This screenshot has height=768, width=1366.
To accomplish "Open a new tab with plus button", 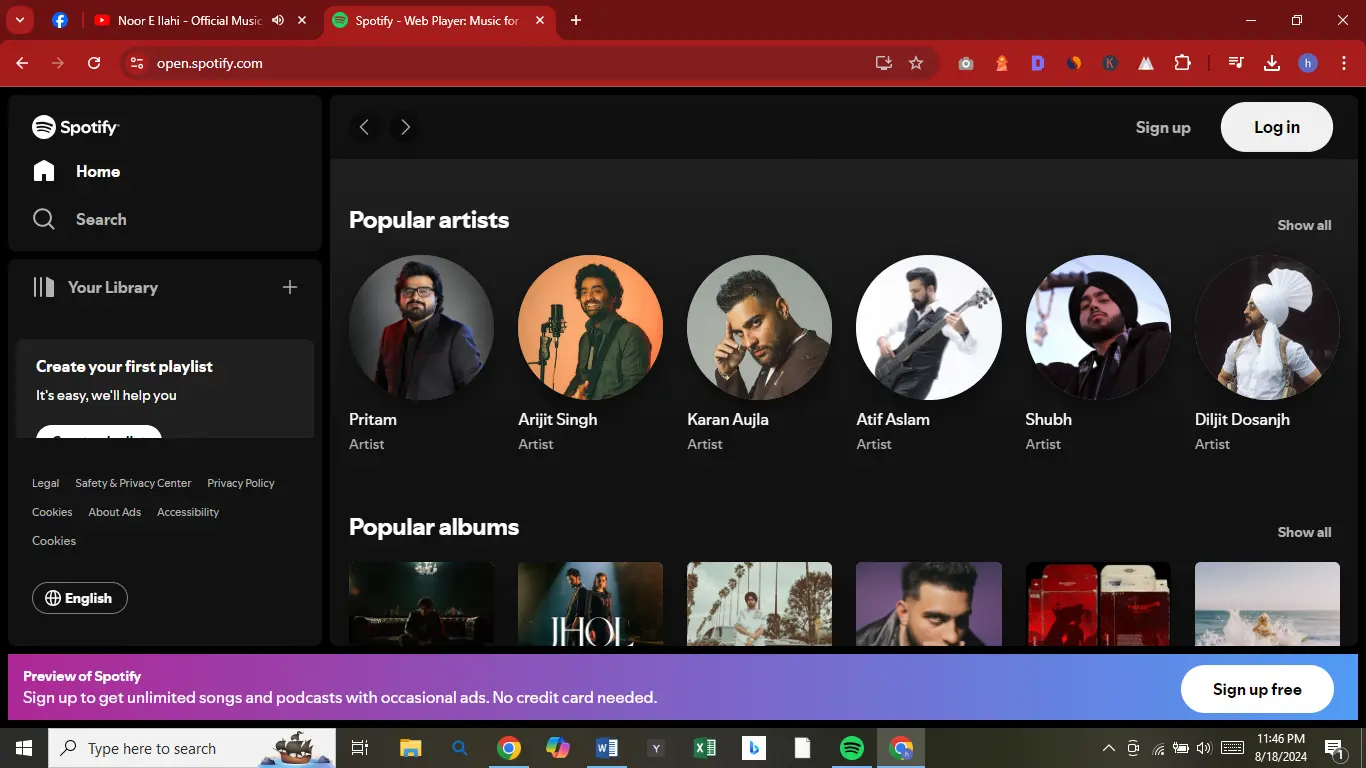I will [576, 20].
